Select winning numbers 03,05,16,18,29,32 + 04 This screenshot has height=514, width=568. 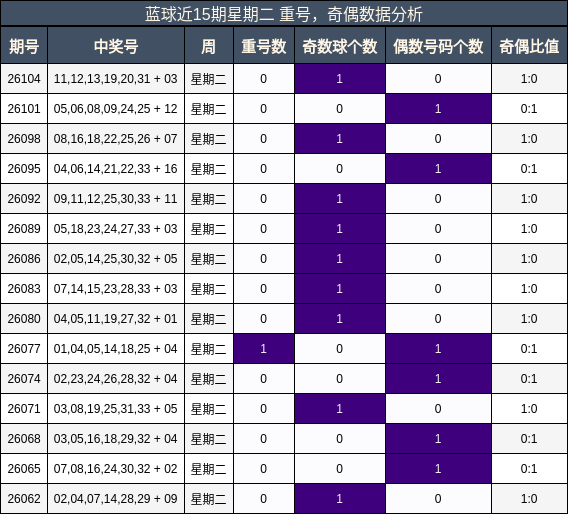[x=116, y=439]
